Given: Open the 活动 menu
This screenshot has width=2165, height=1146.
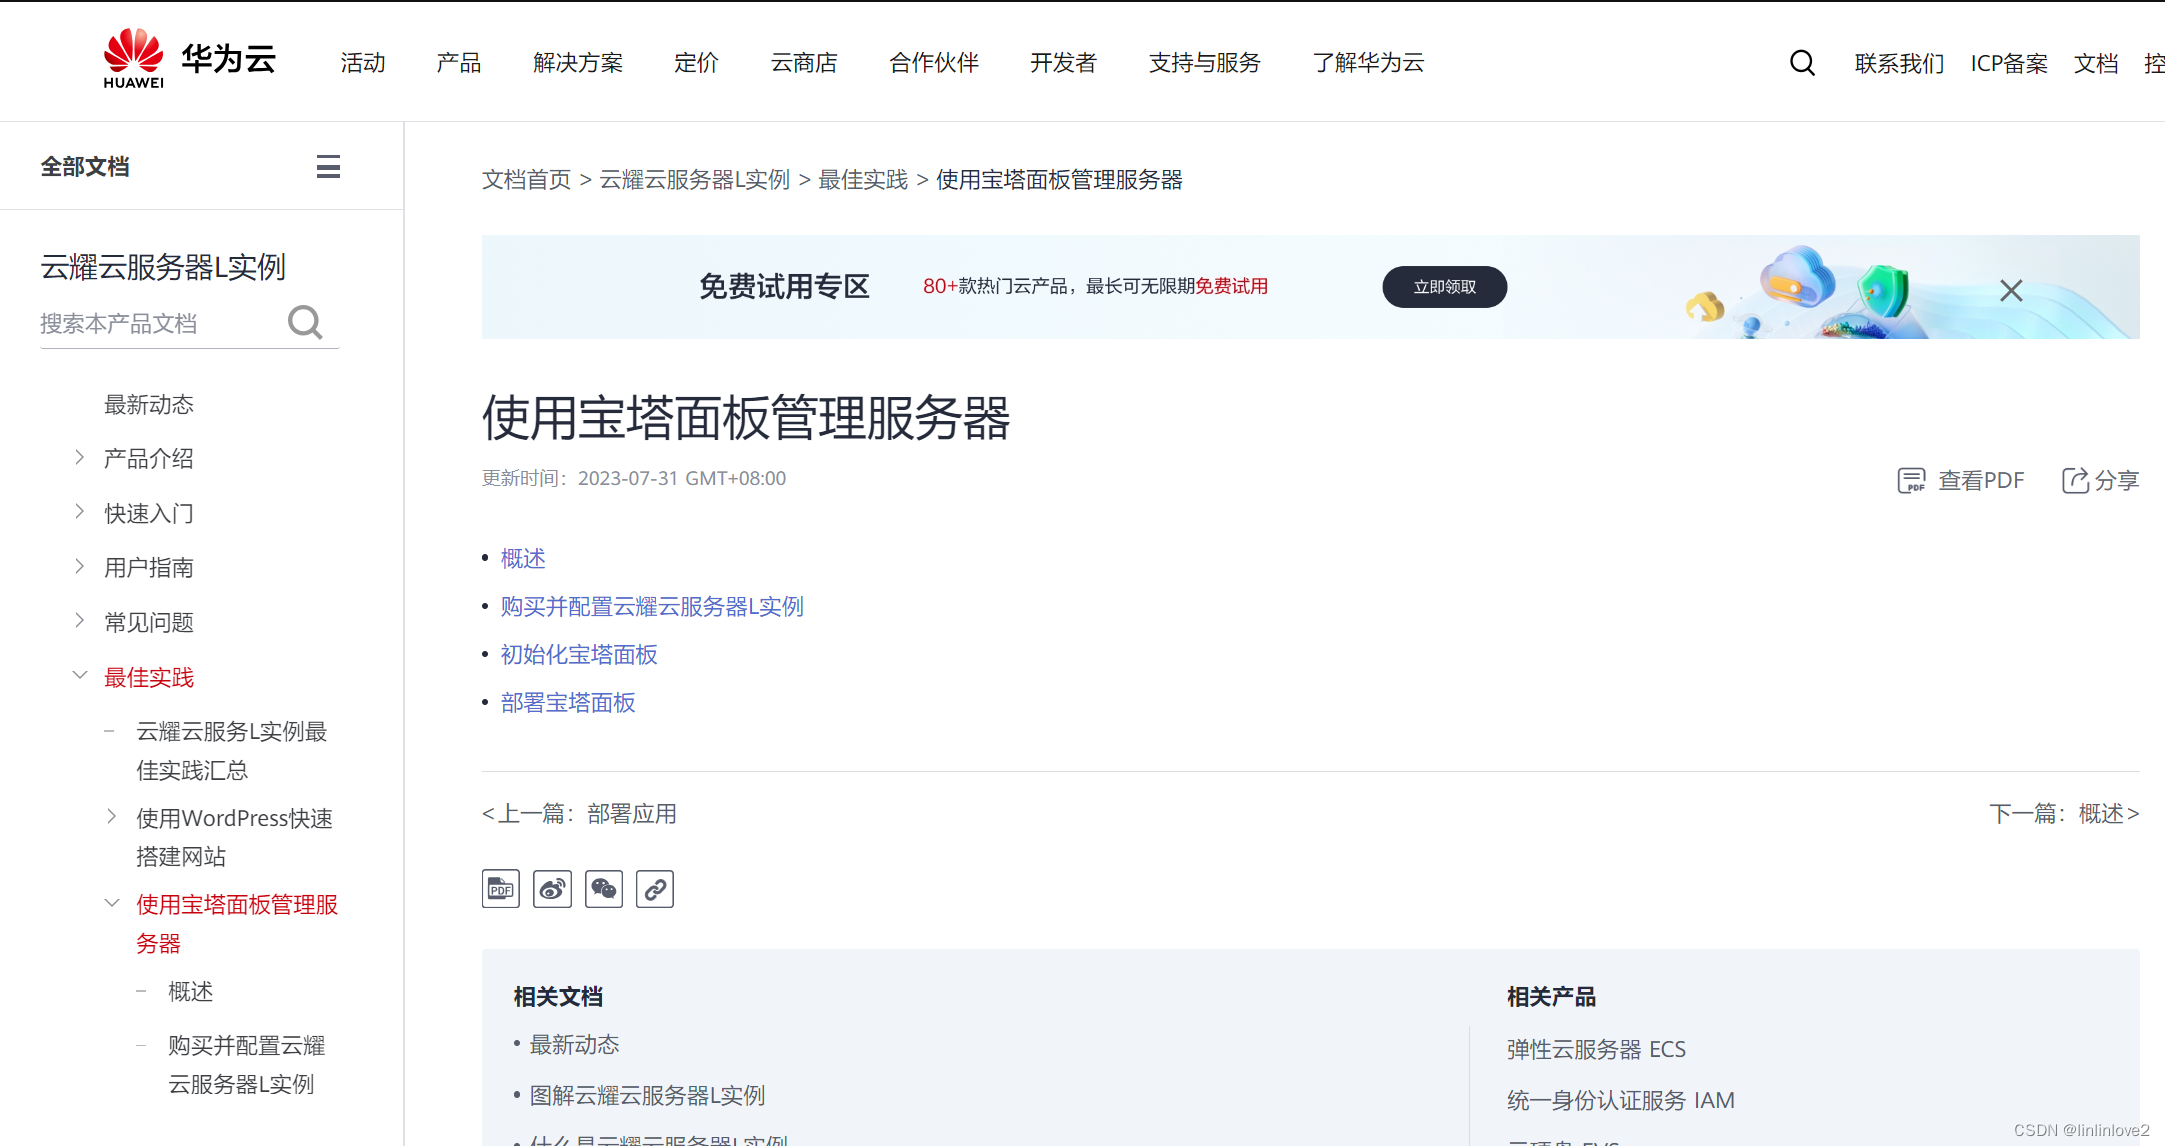Looking at the screenshot, I should pos(363,63).
